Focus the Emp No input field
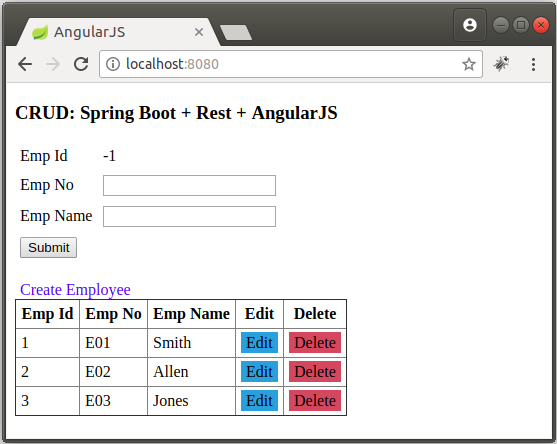The width and height of the screenshot is (557, 444). tap(189, 185)
